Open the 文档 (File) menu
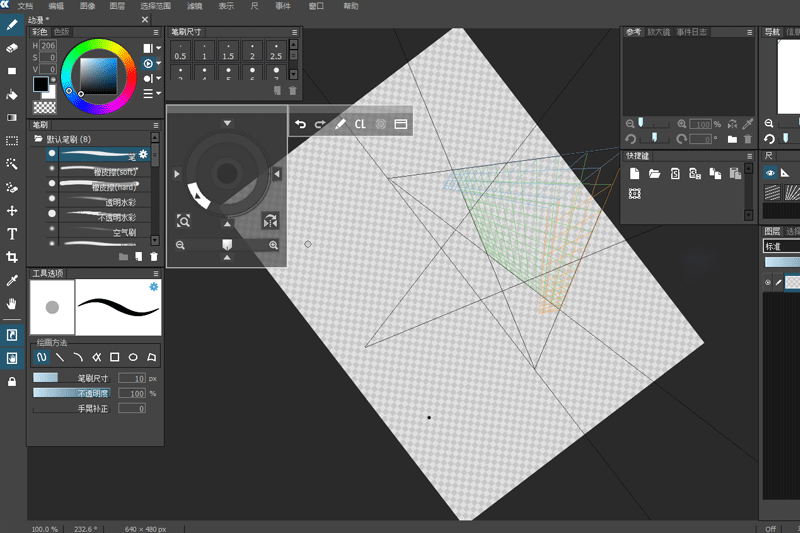800x533 pixels. click(25, 6)
